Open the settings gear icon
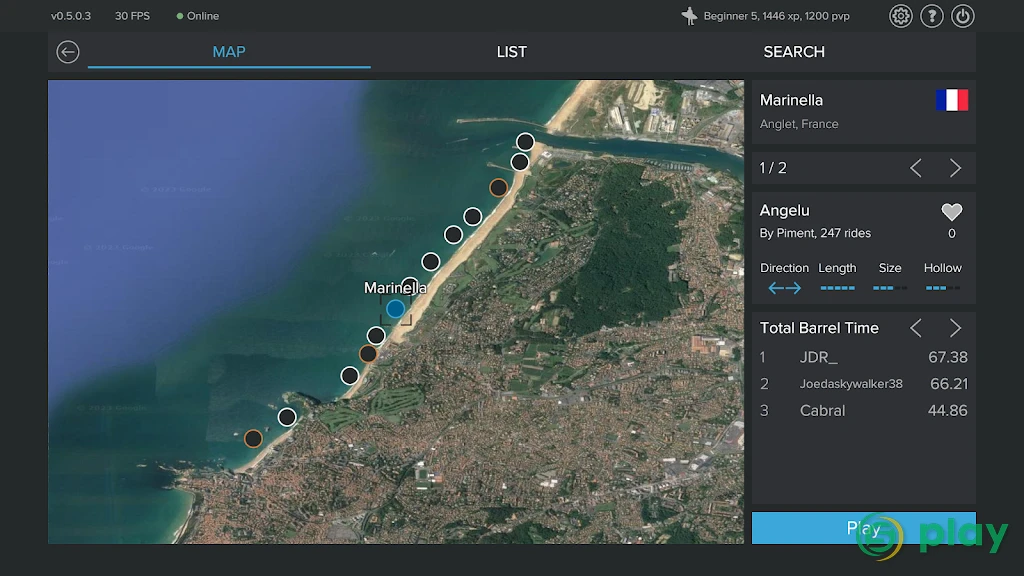 pyautogui.click(x=901, y=16)
